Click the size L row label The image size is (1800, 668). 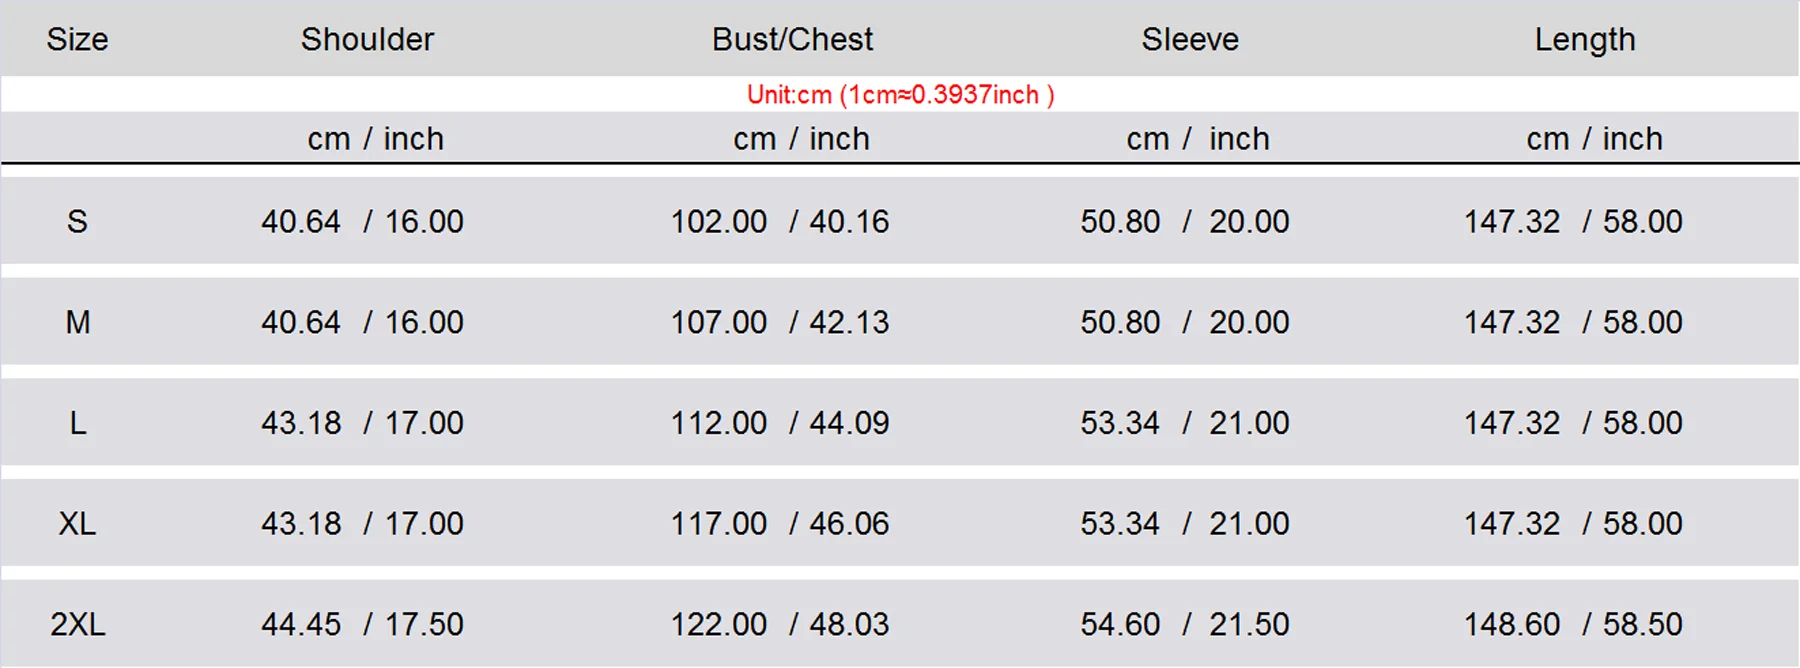[x=78, y=423]
